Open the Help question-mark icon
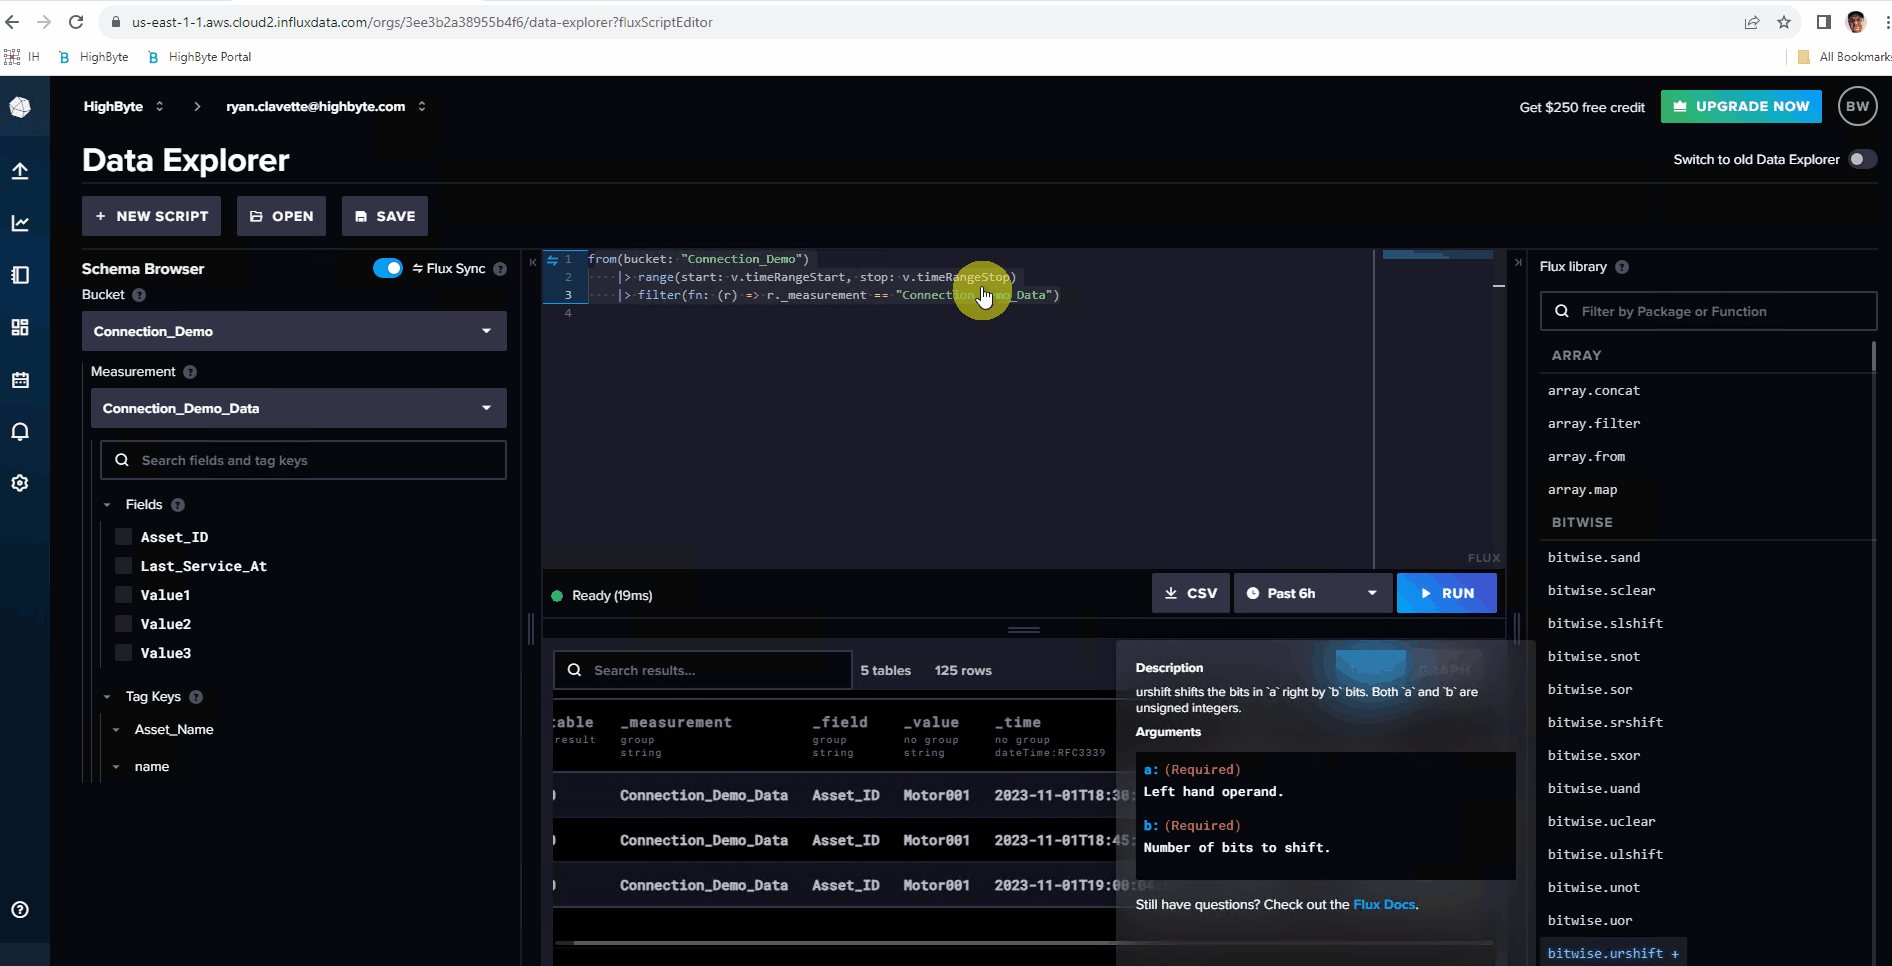This screenshot has width=1892, height=966. tap(20, 910)
